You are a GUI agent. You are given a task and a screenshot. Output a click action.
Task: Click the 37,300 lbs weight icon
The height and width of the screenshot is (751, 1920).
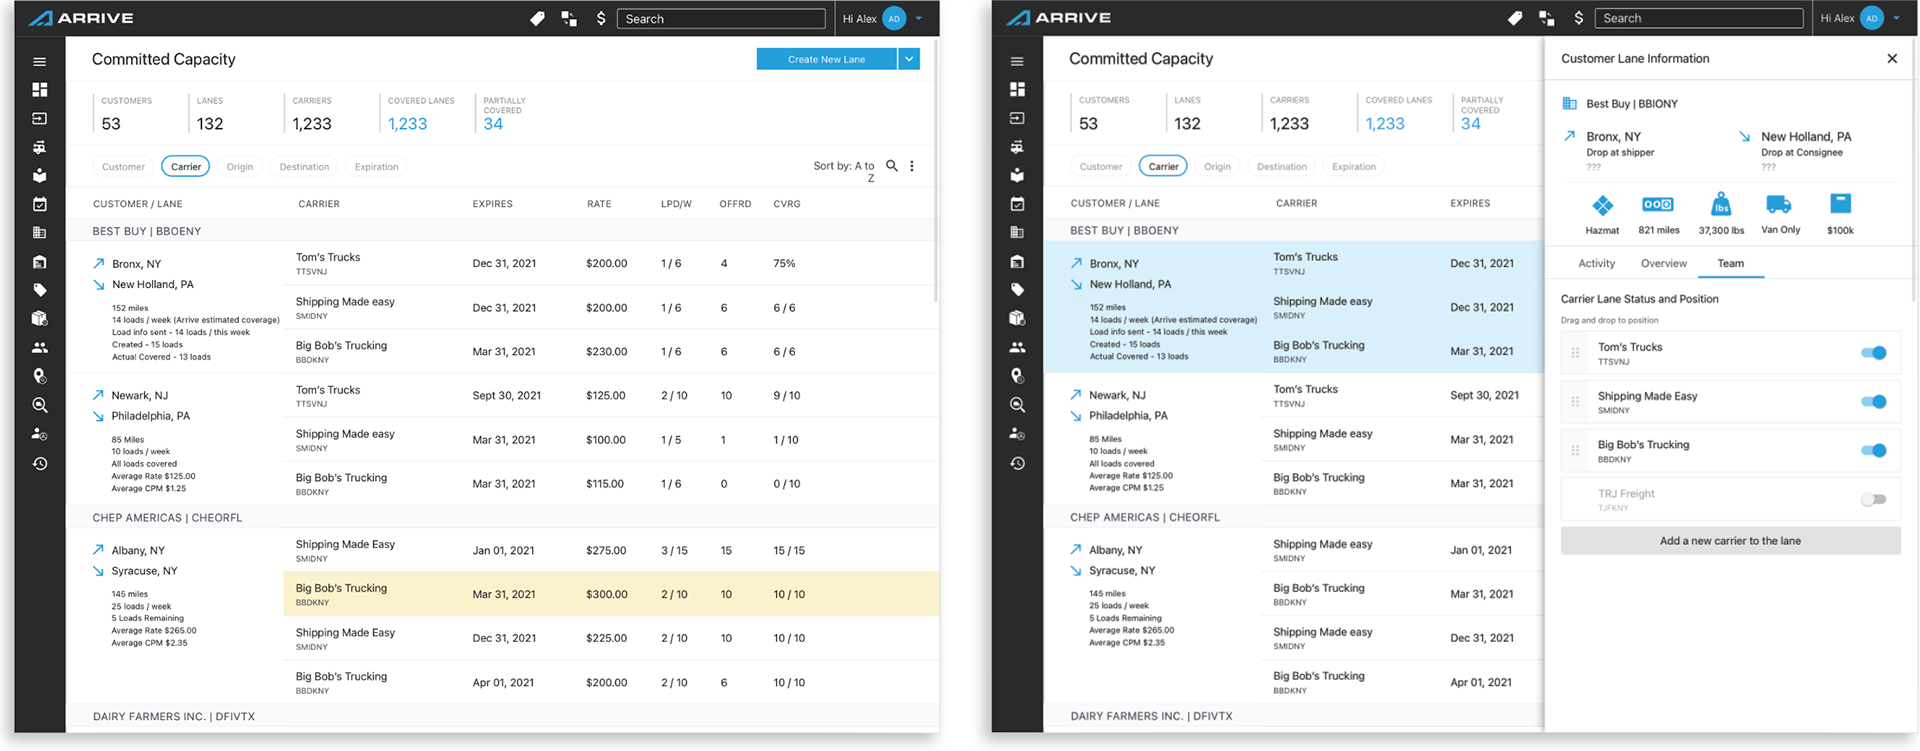(x=1721, y=204)
